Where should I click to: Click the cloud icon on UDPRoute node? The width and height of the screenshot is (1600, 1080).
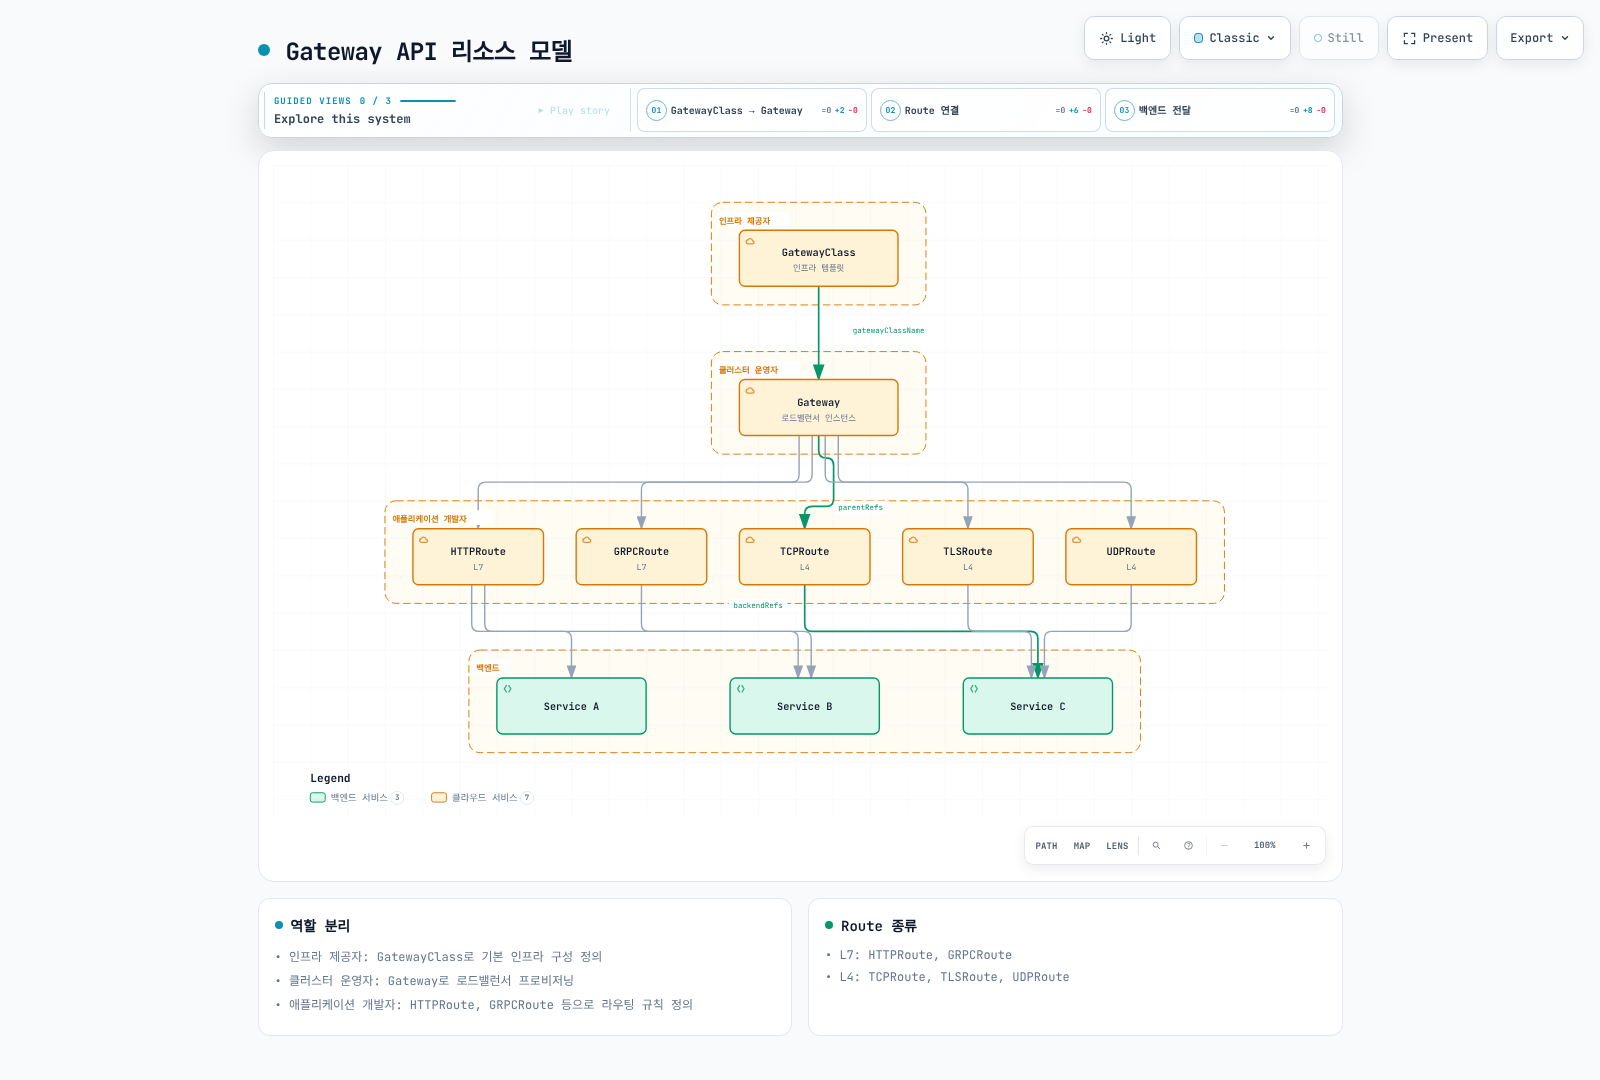point(1077,540)
